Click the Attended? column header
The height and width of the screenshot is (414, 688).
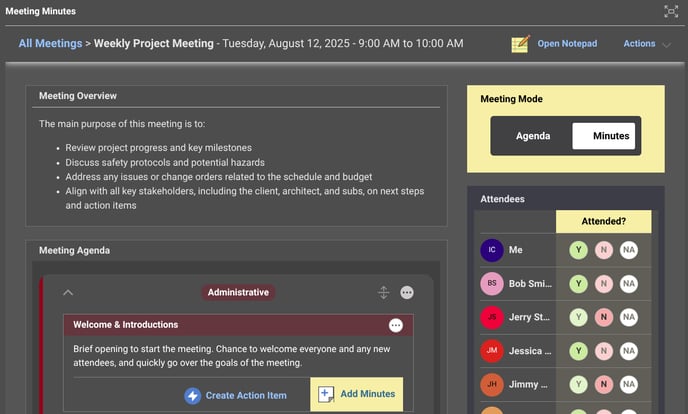coord(603,221)
